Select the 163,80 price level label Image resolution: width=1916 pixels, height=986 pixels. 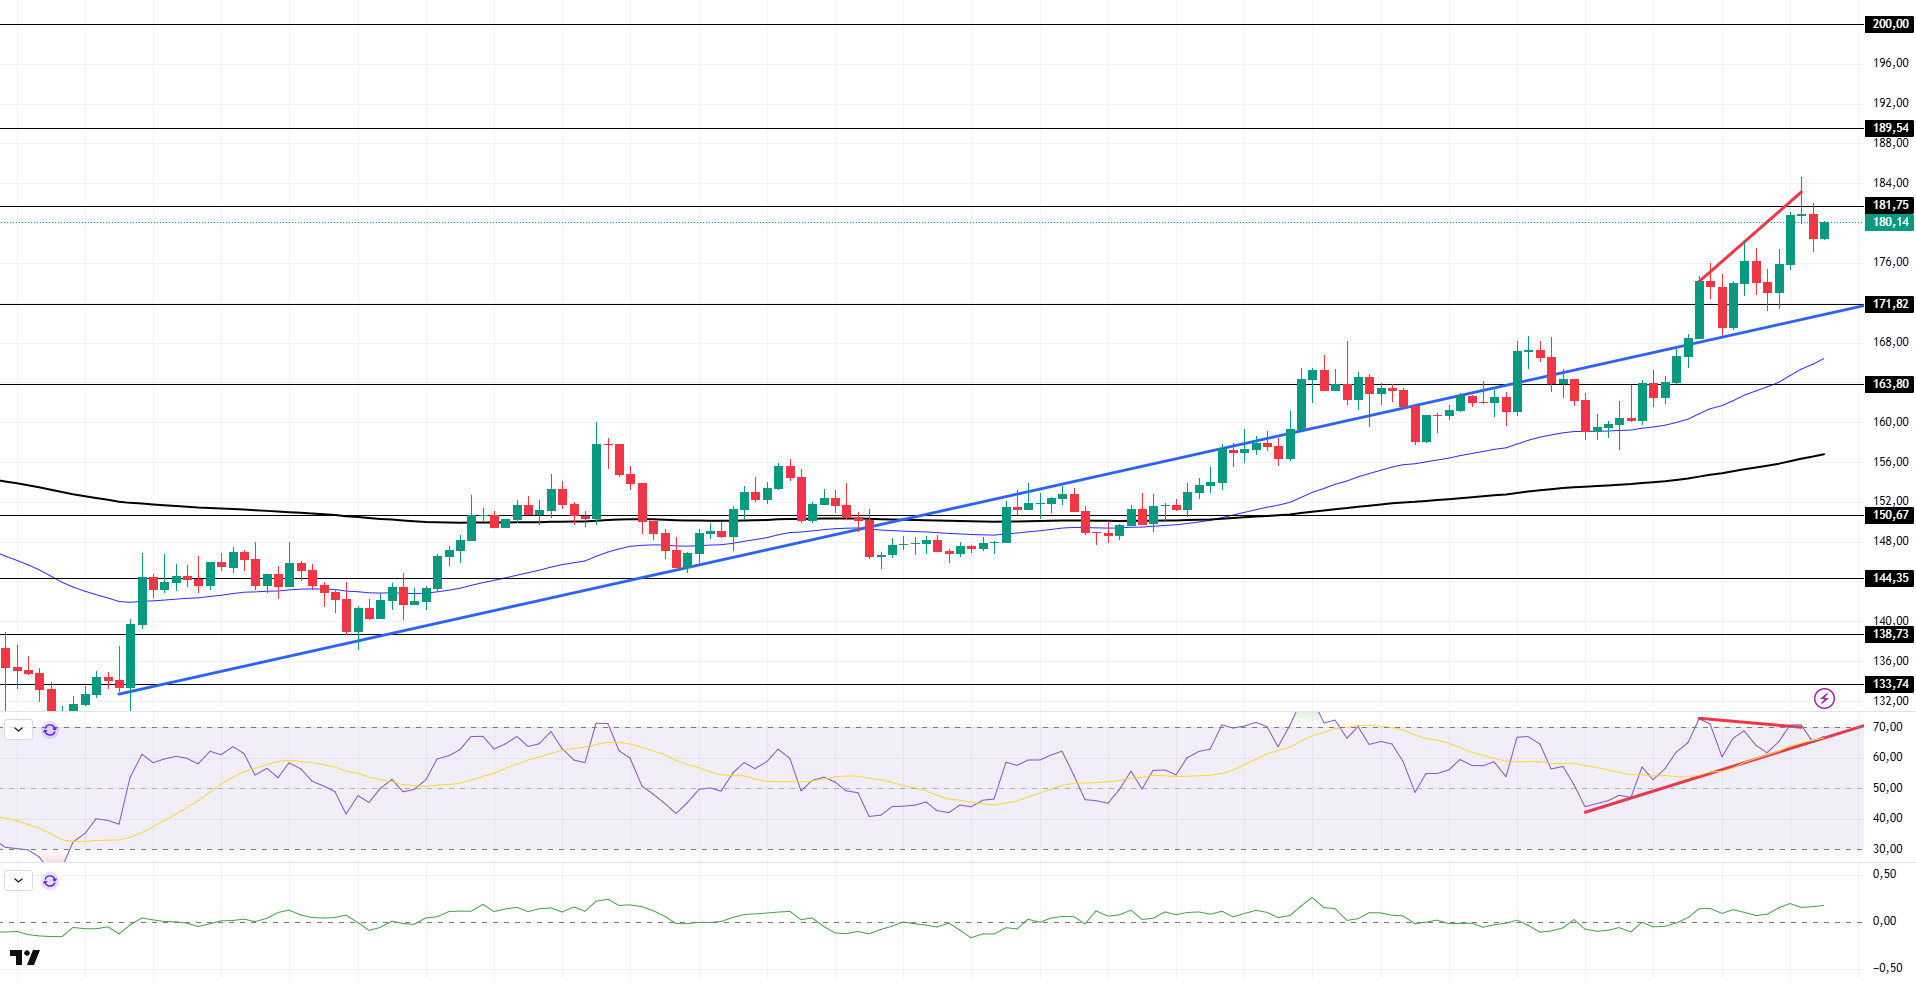1889,384
